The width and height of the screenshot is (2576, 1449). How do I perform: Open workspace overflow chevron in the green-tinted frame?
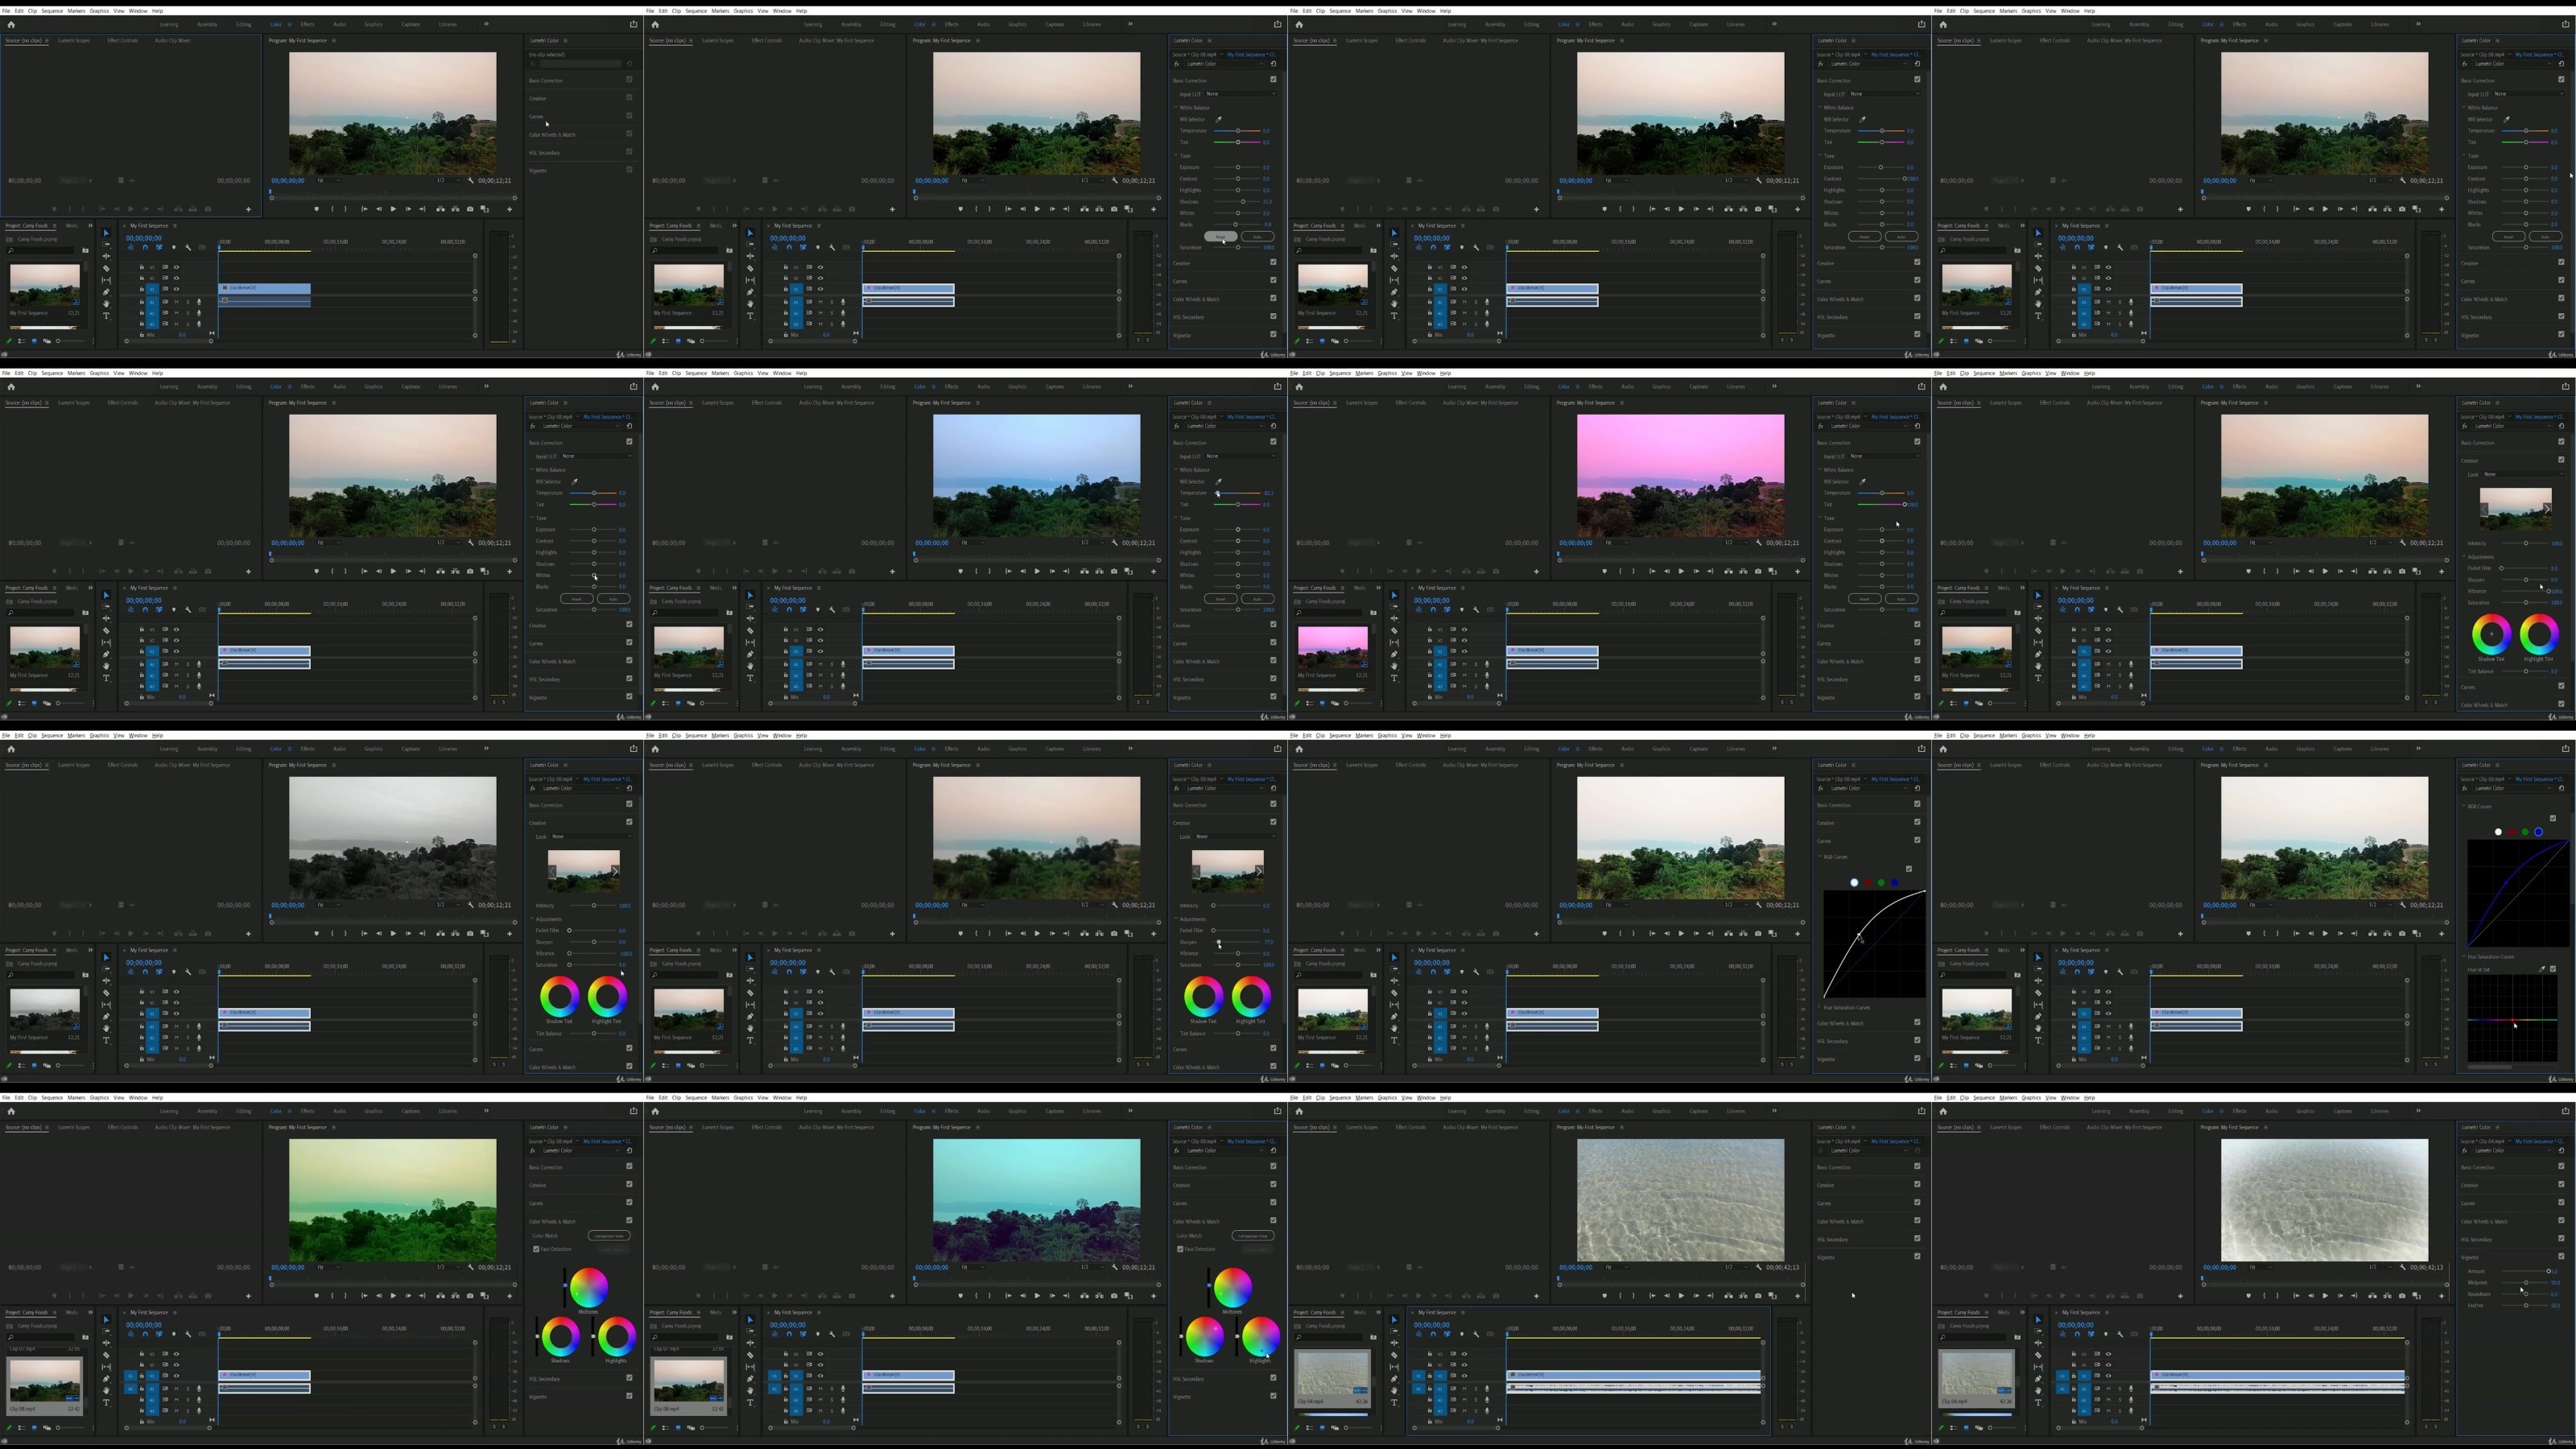pos(487,1111)
